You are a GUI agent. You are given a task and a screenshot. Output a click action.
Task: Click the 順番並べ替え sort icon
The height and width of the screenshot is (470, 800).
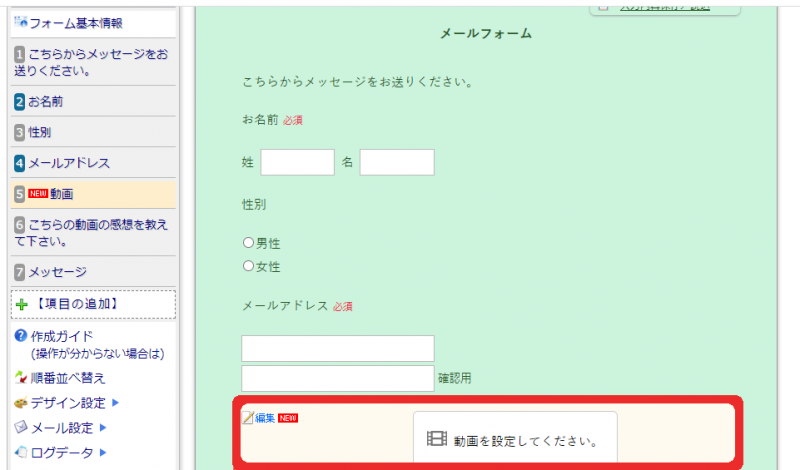21,378
